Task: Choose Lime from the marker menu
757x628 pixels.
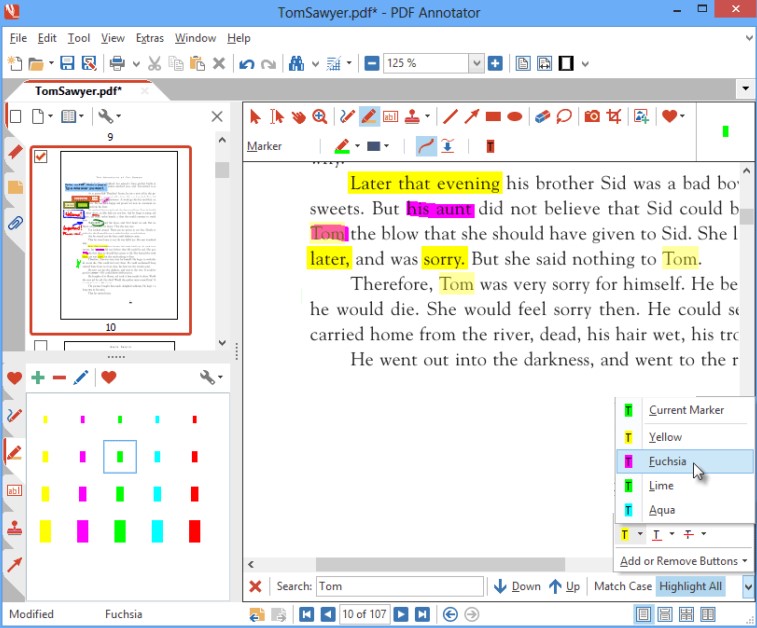Action: click(x=685, y=486)
